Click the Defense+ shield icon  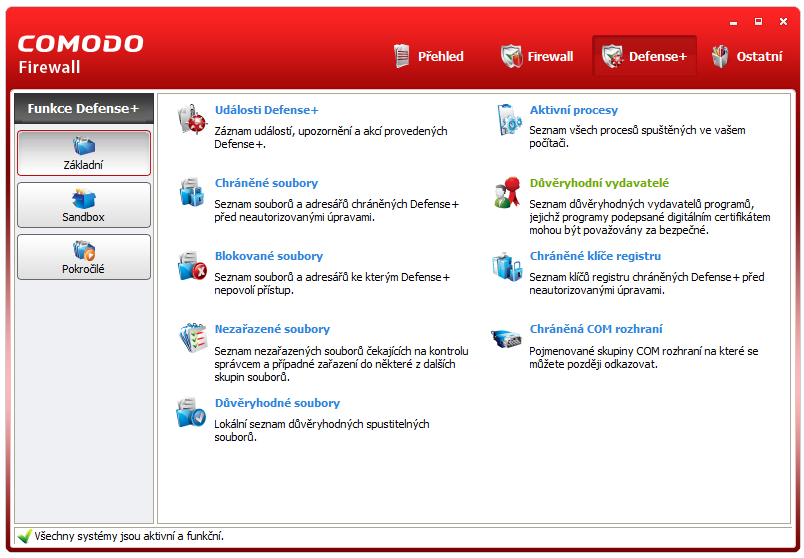click(x=612, y=56)
